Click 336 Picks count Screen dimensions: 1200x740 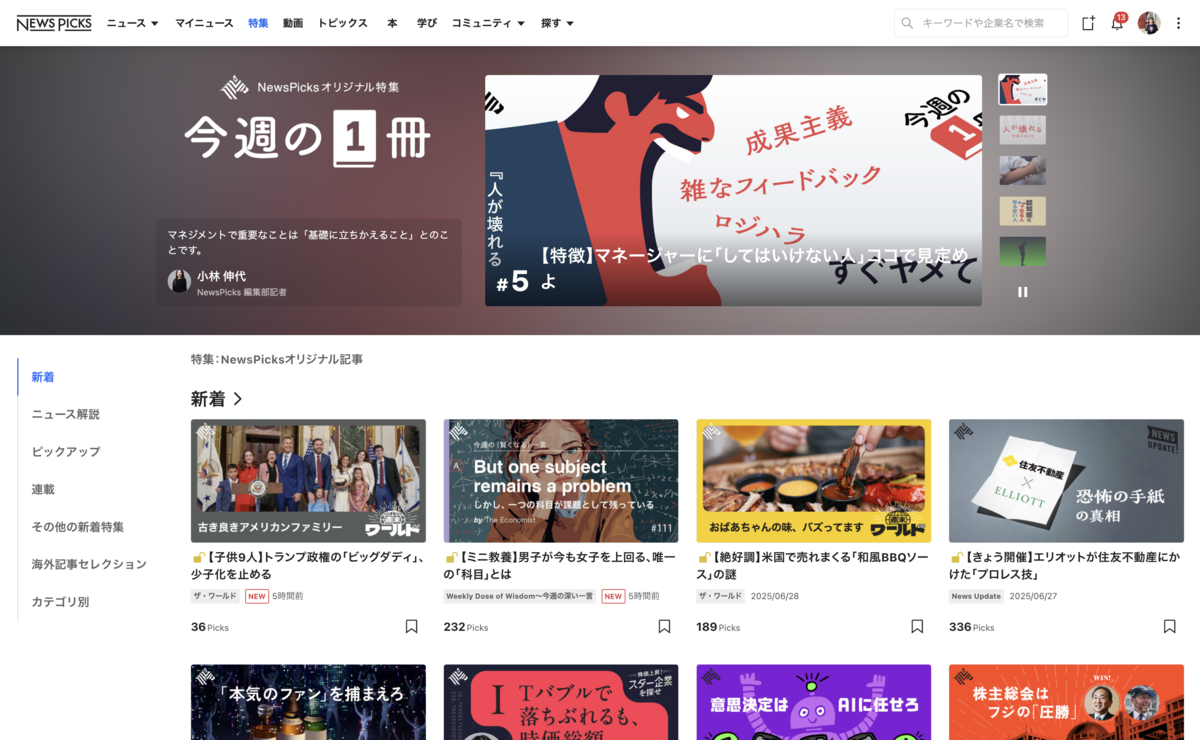(971, 627)
